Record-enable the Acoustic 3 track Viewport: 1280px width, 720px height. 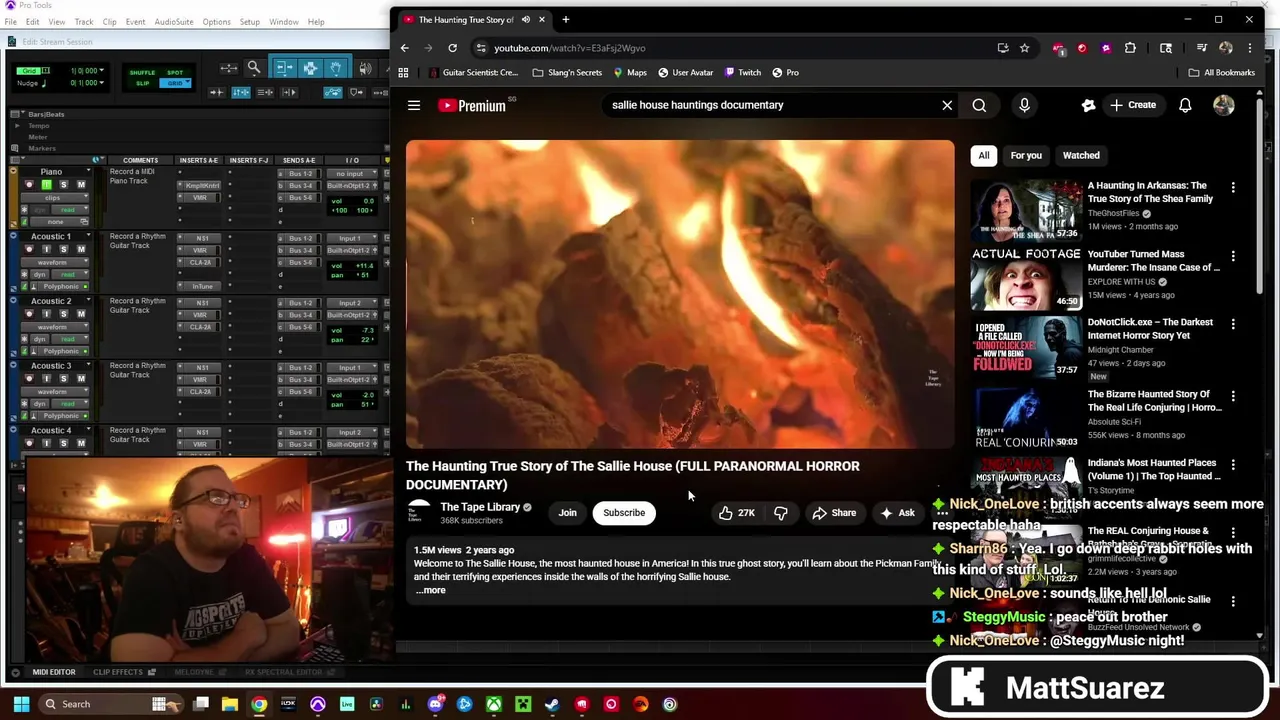tap(29, 379)
